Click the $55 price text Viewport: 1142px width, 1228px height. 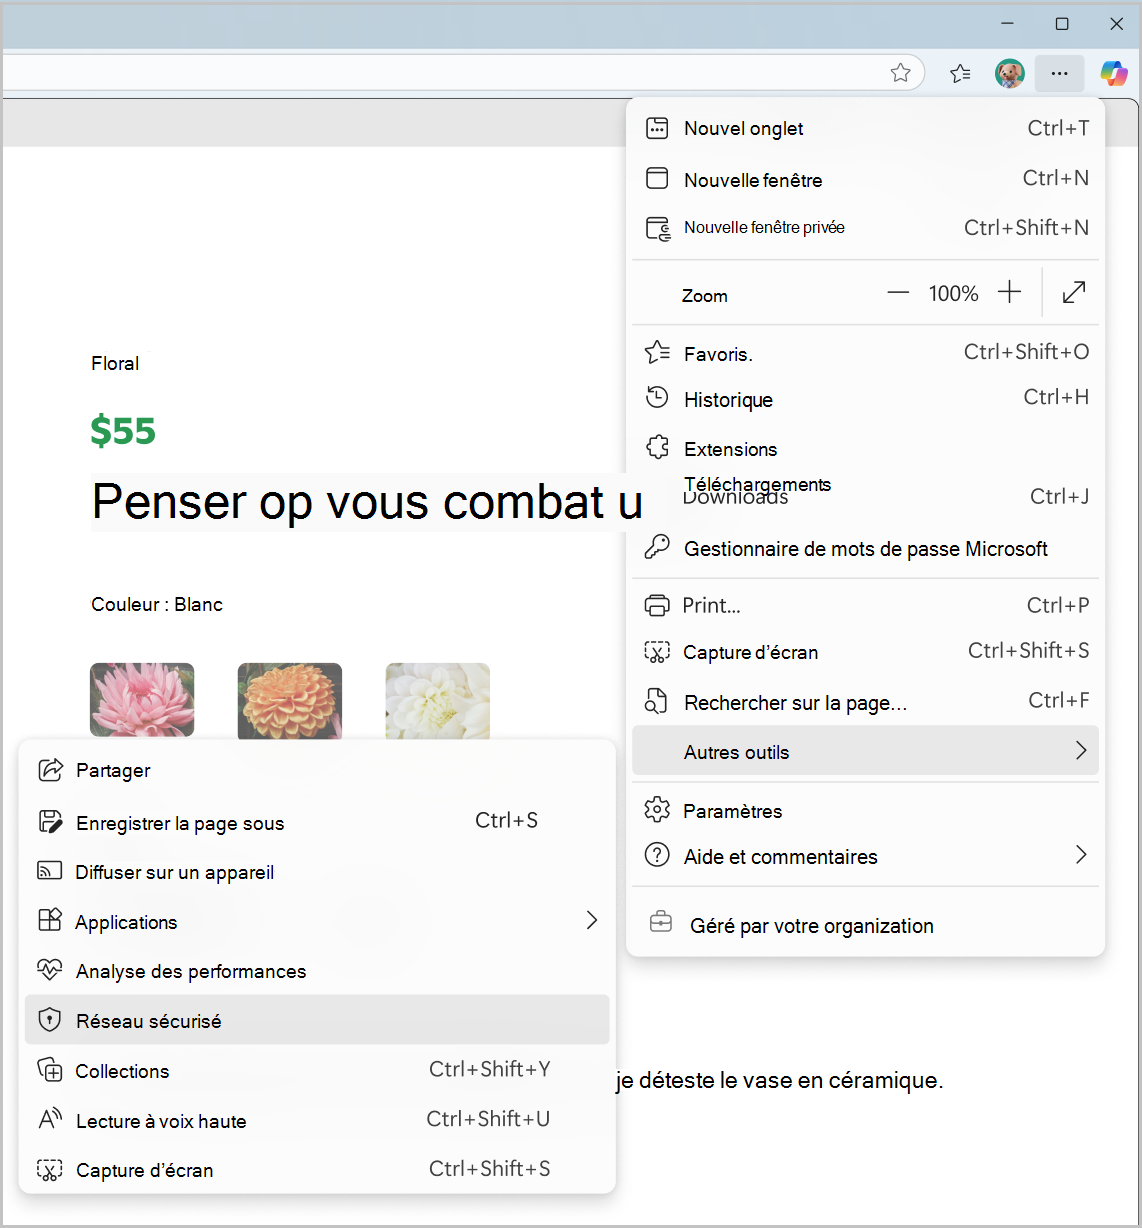pyautogui.click(x=123, y=430)
